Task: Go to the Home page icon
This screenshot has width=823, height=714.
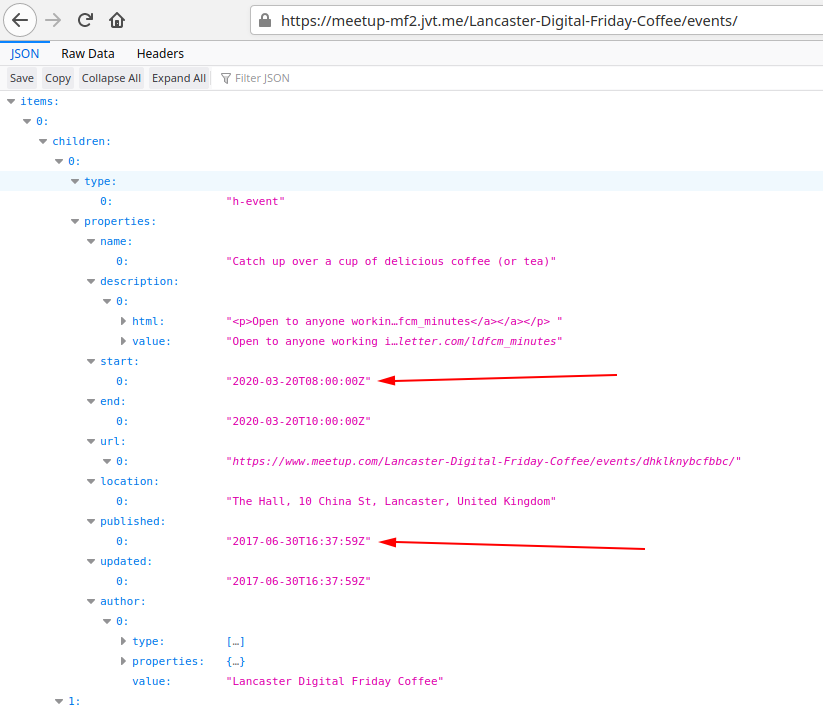Action: [117, 20]
